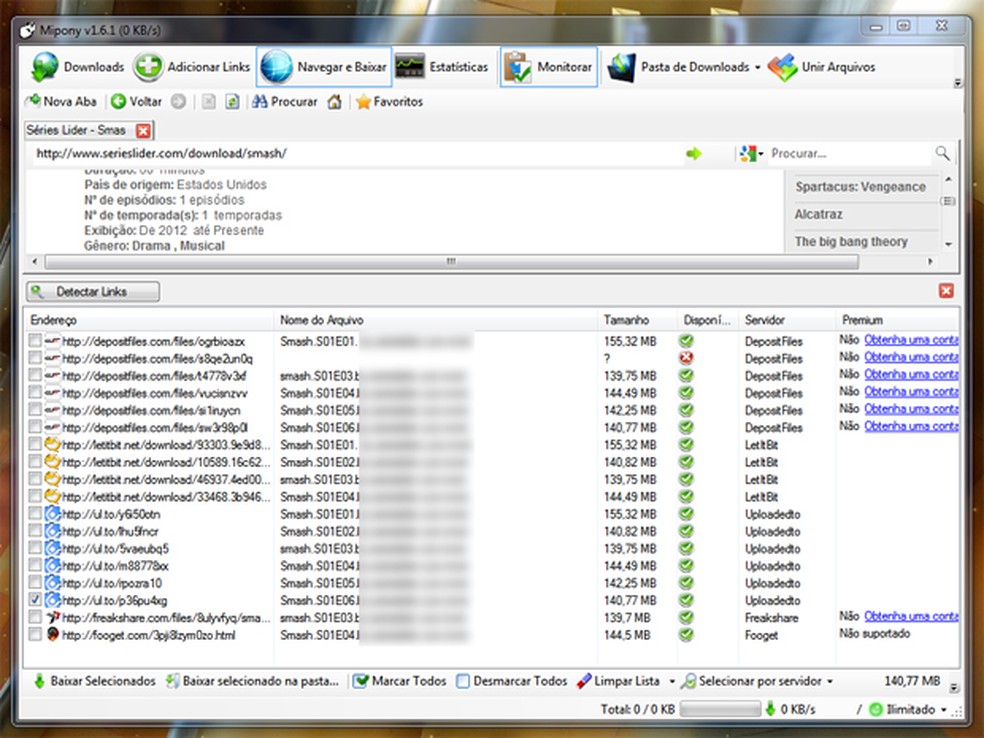Toggle the Monitorar clipboard button
The width and height of the screenshot is (984, 738).
click(x=548, y=67)
